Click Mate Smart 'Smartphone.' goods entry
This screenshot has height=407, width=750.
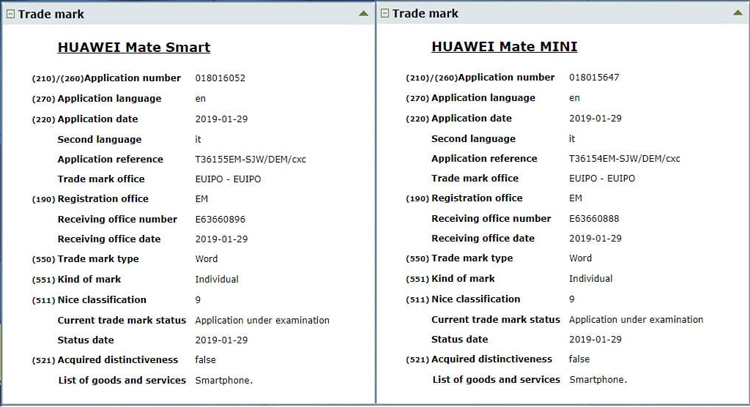[x=224, y=381]
